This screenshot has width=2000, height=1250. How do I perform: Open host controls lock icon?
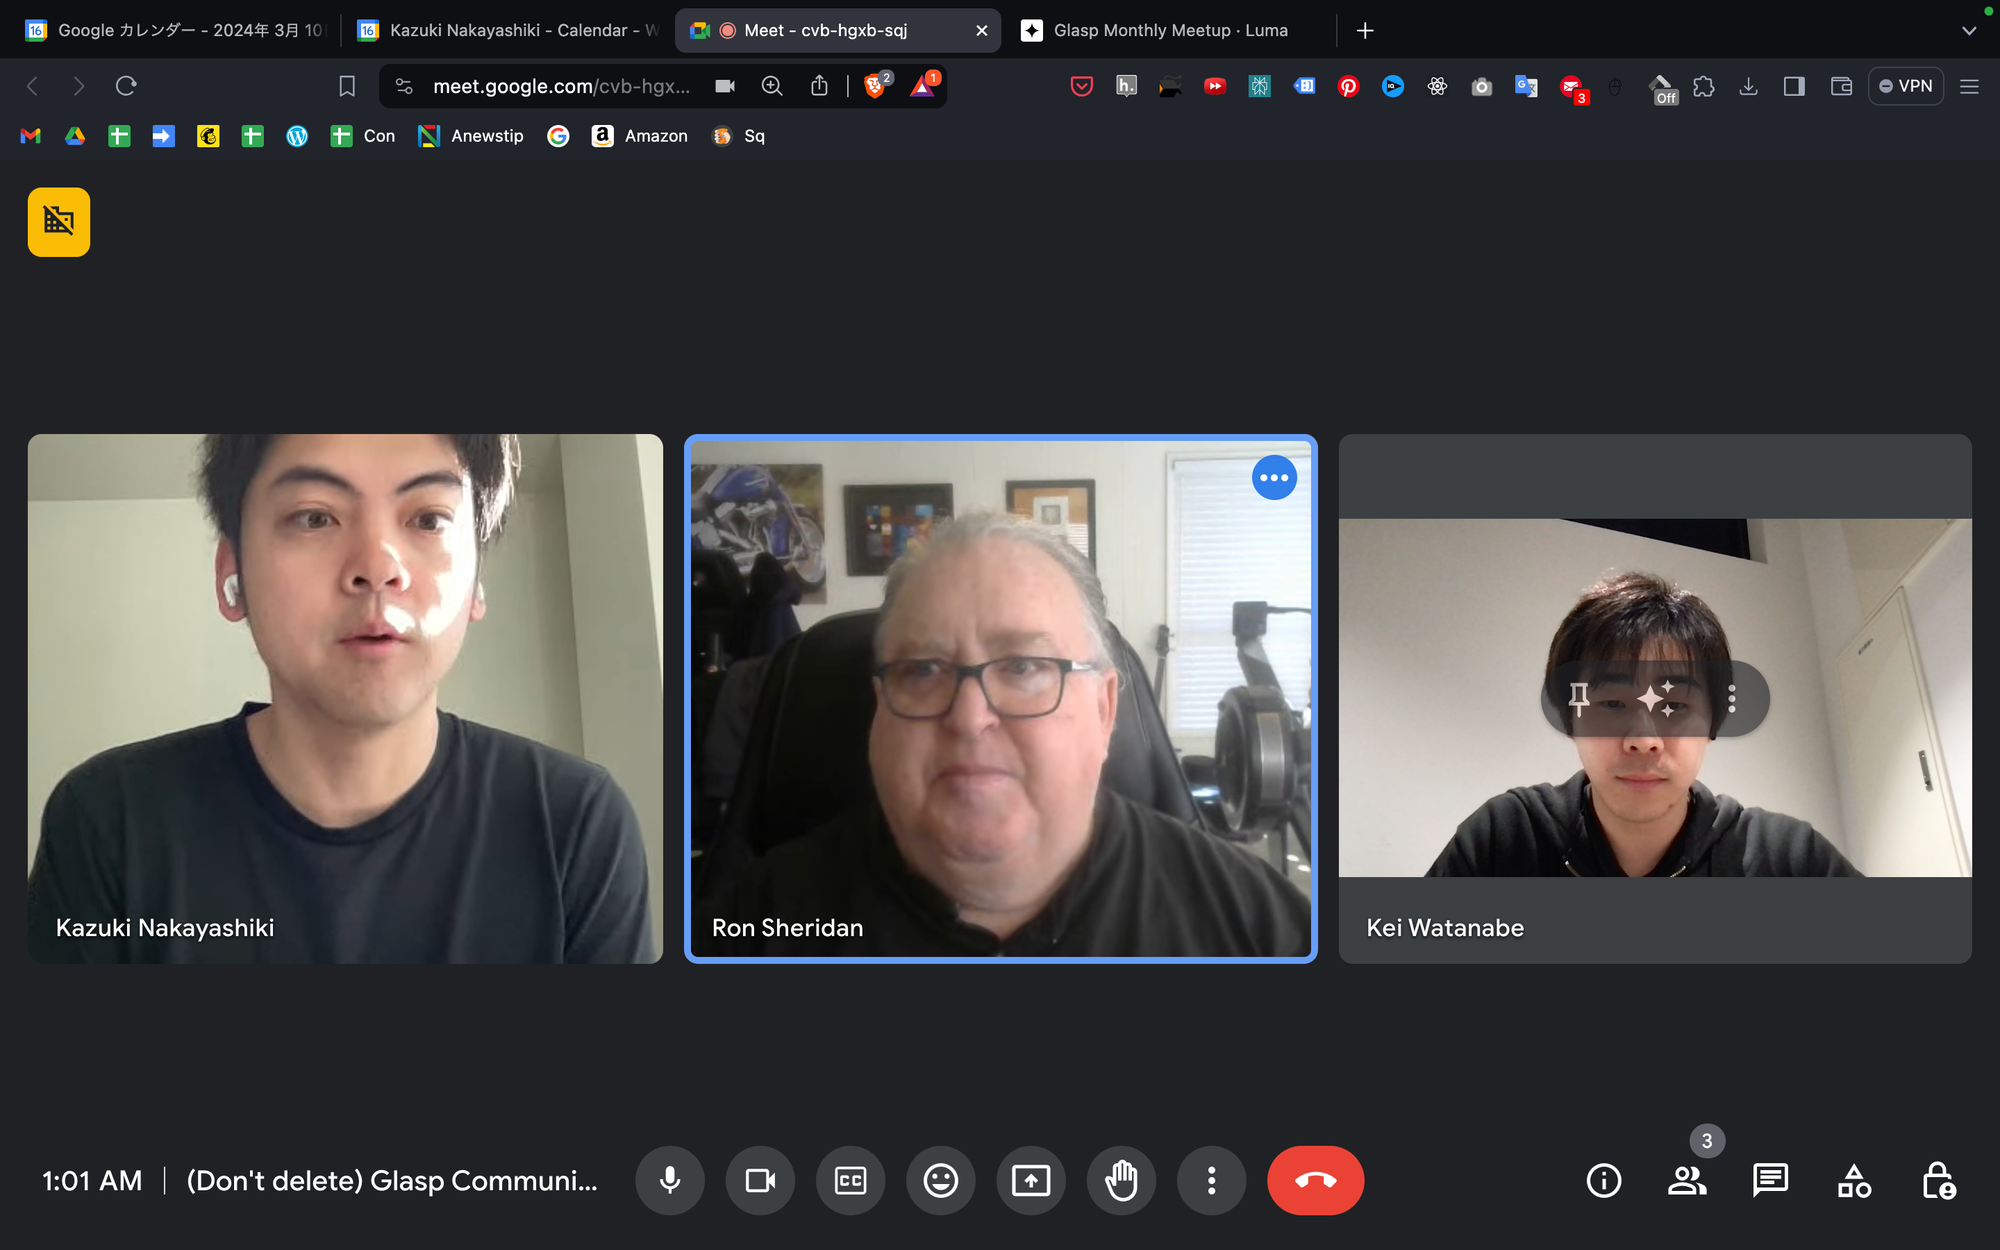(1938, 1180)
